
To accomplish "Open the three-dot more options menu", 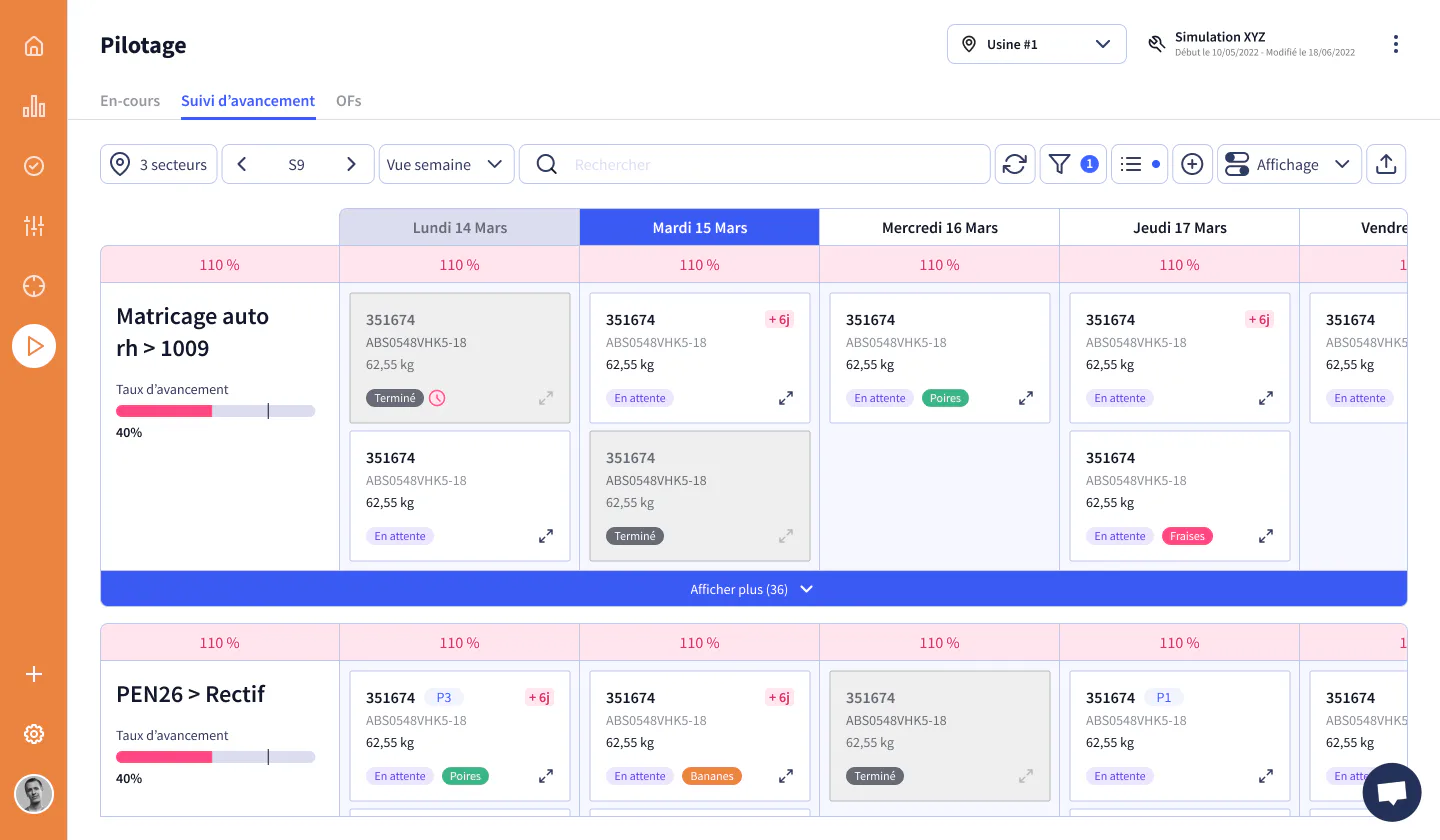I will tap(1396, 44).
